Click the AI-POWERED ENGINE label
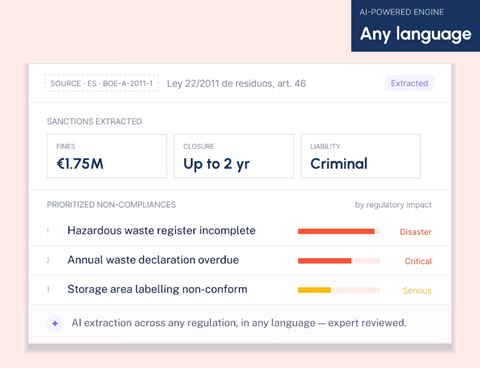480x368 pixels. 402,12
